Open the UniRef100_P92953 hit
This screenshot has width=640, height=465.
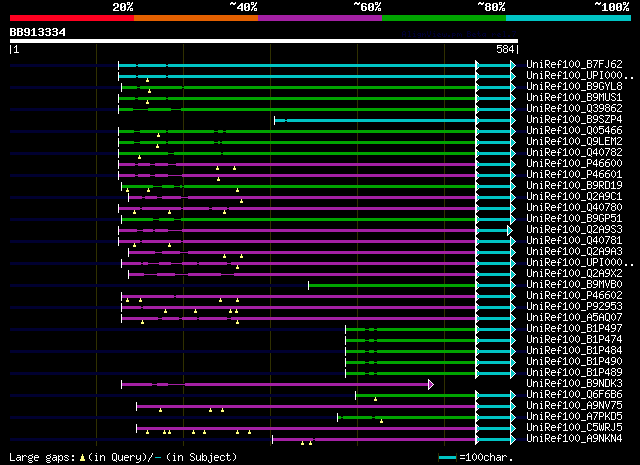pyautogui.click(x=574, y=307)
